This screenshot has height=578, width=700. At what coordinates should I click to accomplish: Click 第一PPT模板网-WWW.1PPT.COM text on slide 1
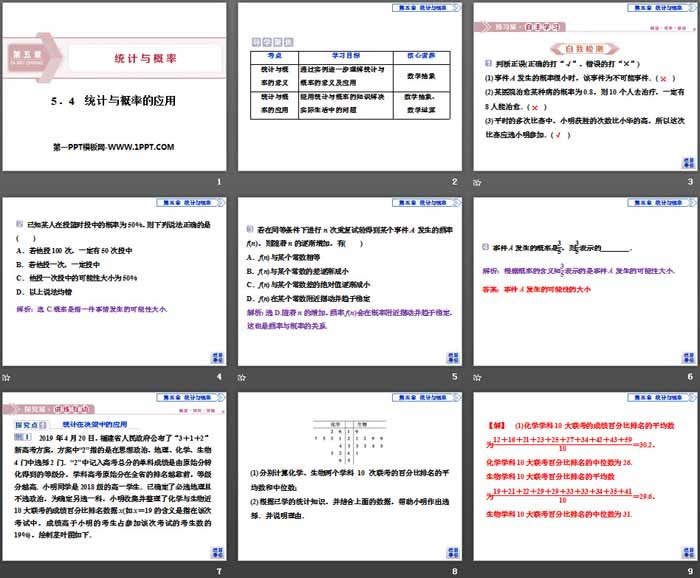point(114,147)
